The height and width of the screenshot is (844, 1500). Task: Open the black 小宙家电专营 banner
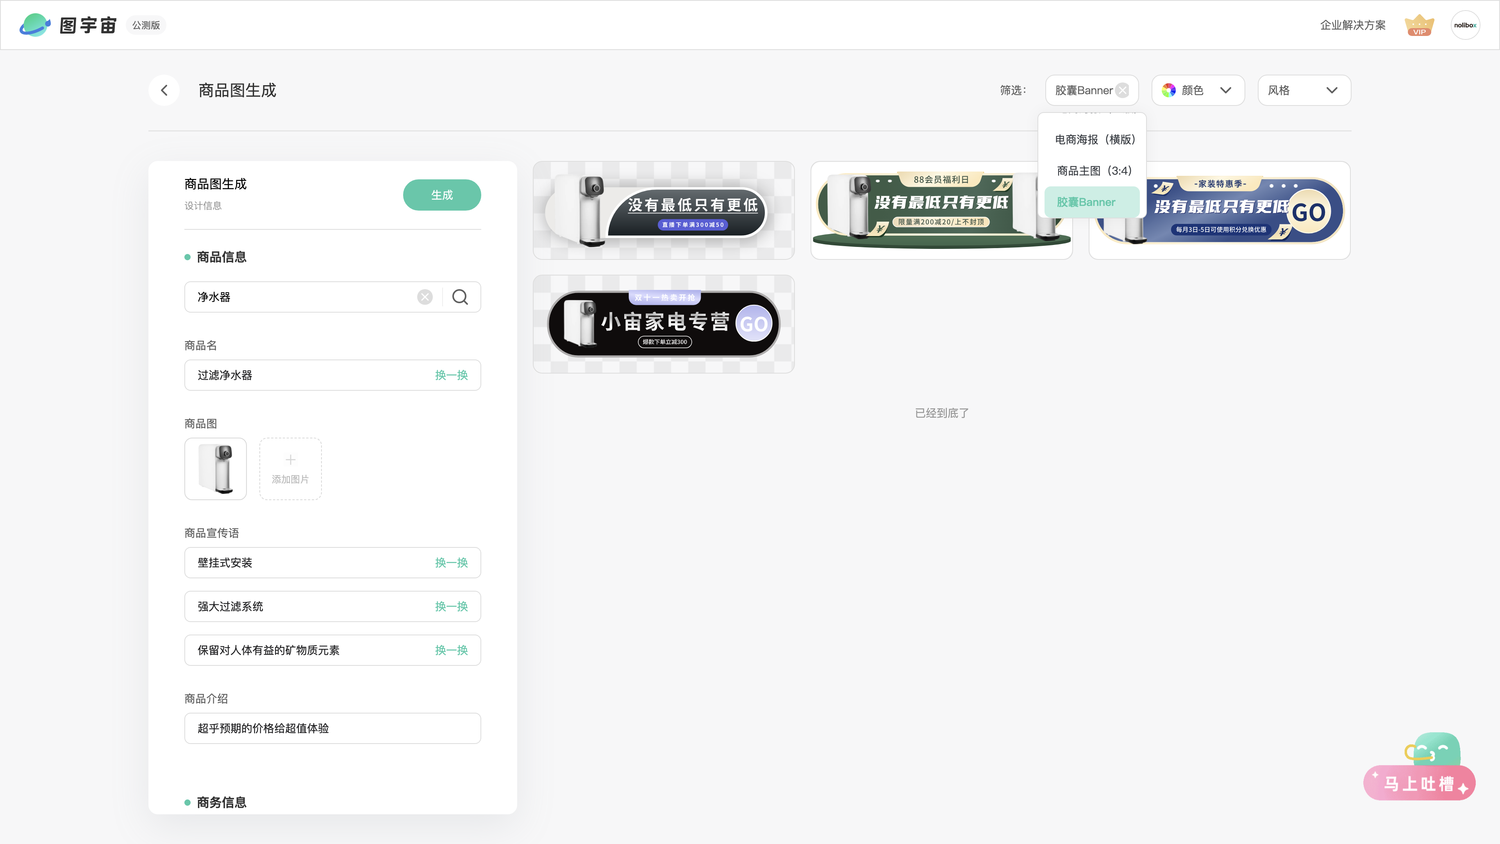(664, 324)
